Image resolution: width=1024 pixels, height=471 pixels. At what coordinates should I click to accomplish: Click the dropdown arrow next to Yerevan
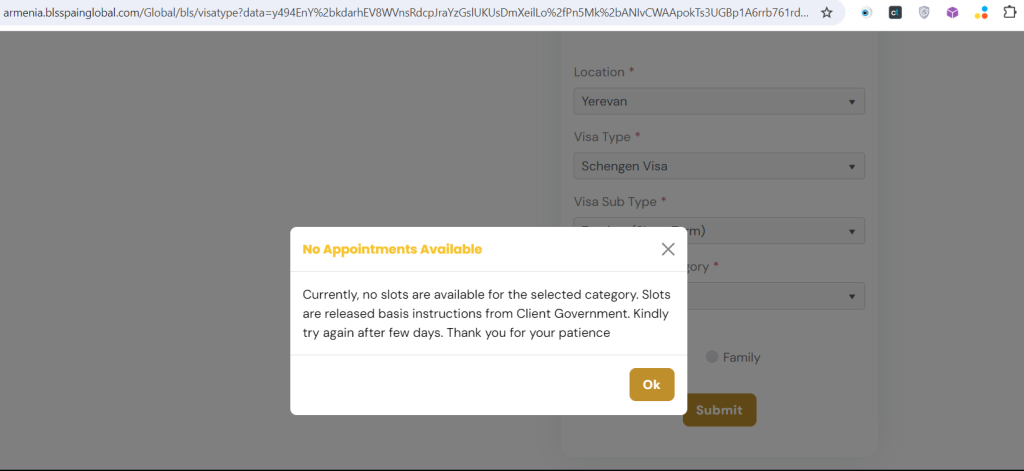852,102
